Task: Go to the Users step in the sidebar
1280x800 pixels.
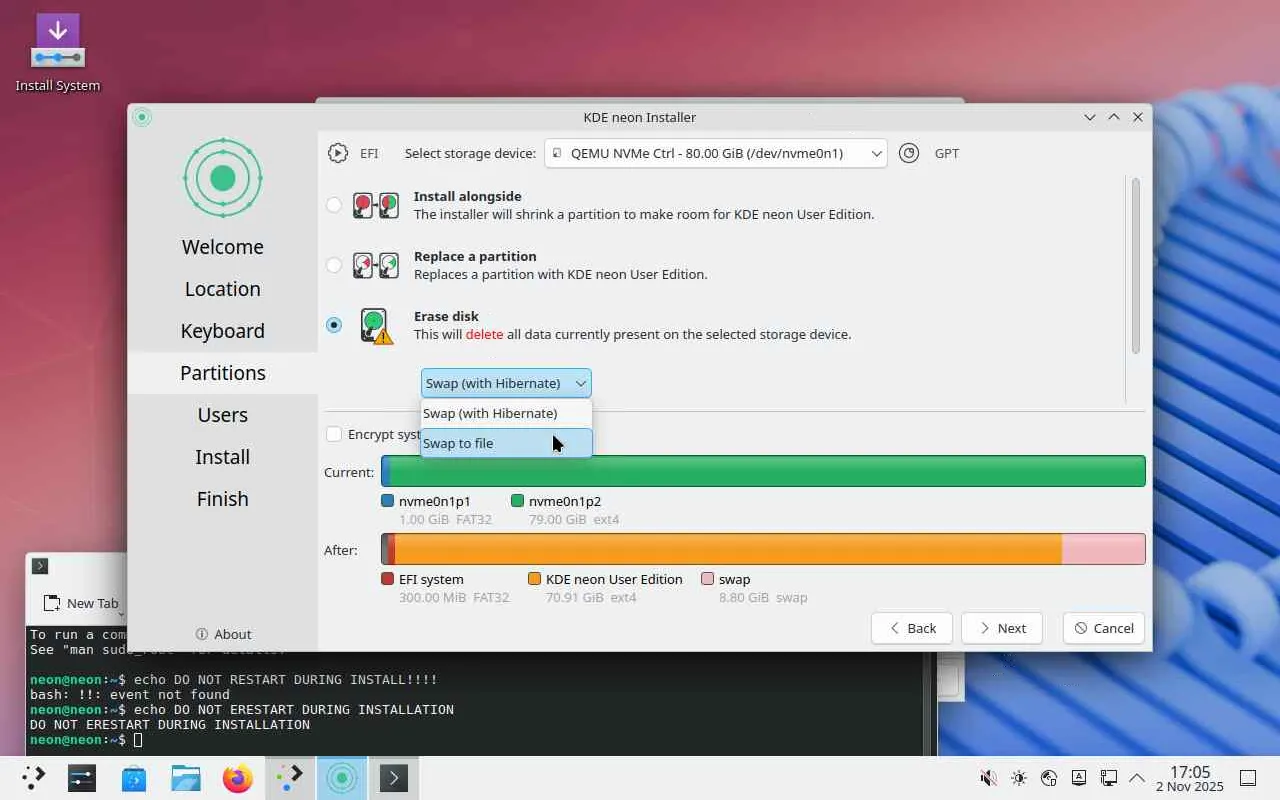Action: pyautogui.click(x=223, y=415)
